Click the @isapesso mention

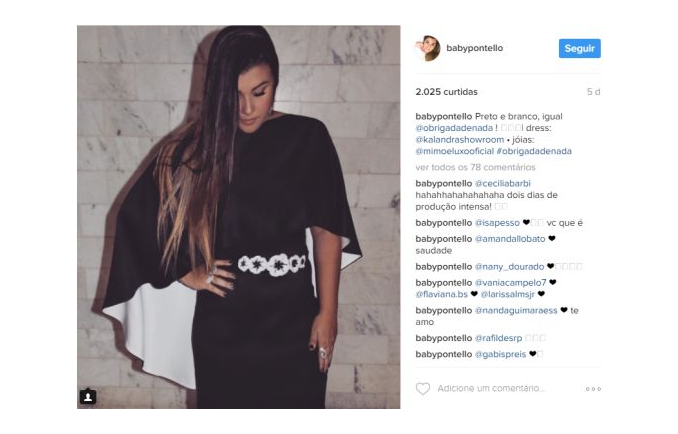497,223
